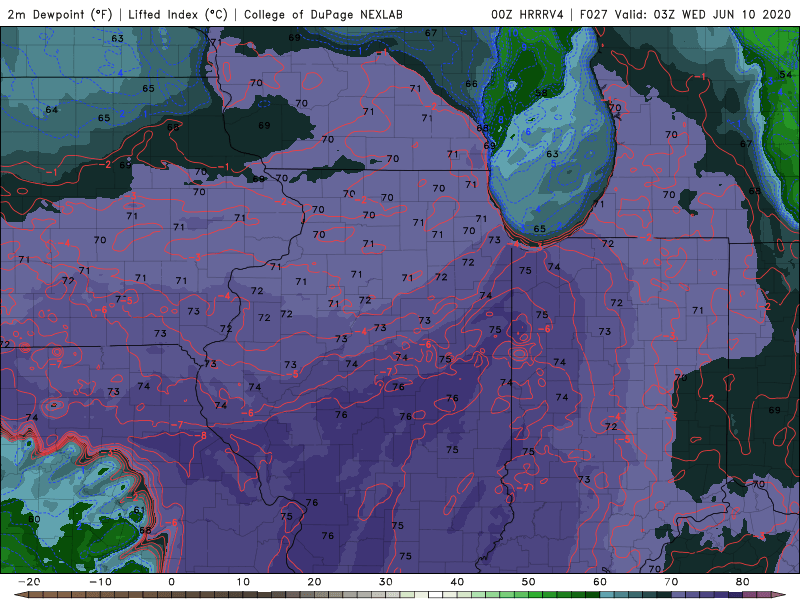Click the "F027 Valid: 03Z WED JUN 10 2020" text

(x=685, y=14)
